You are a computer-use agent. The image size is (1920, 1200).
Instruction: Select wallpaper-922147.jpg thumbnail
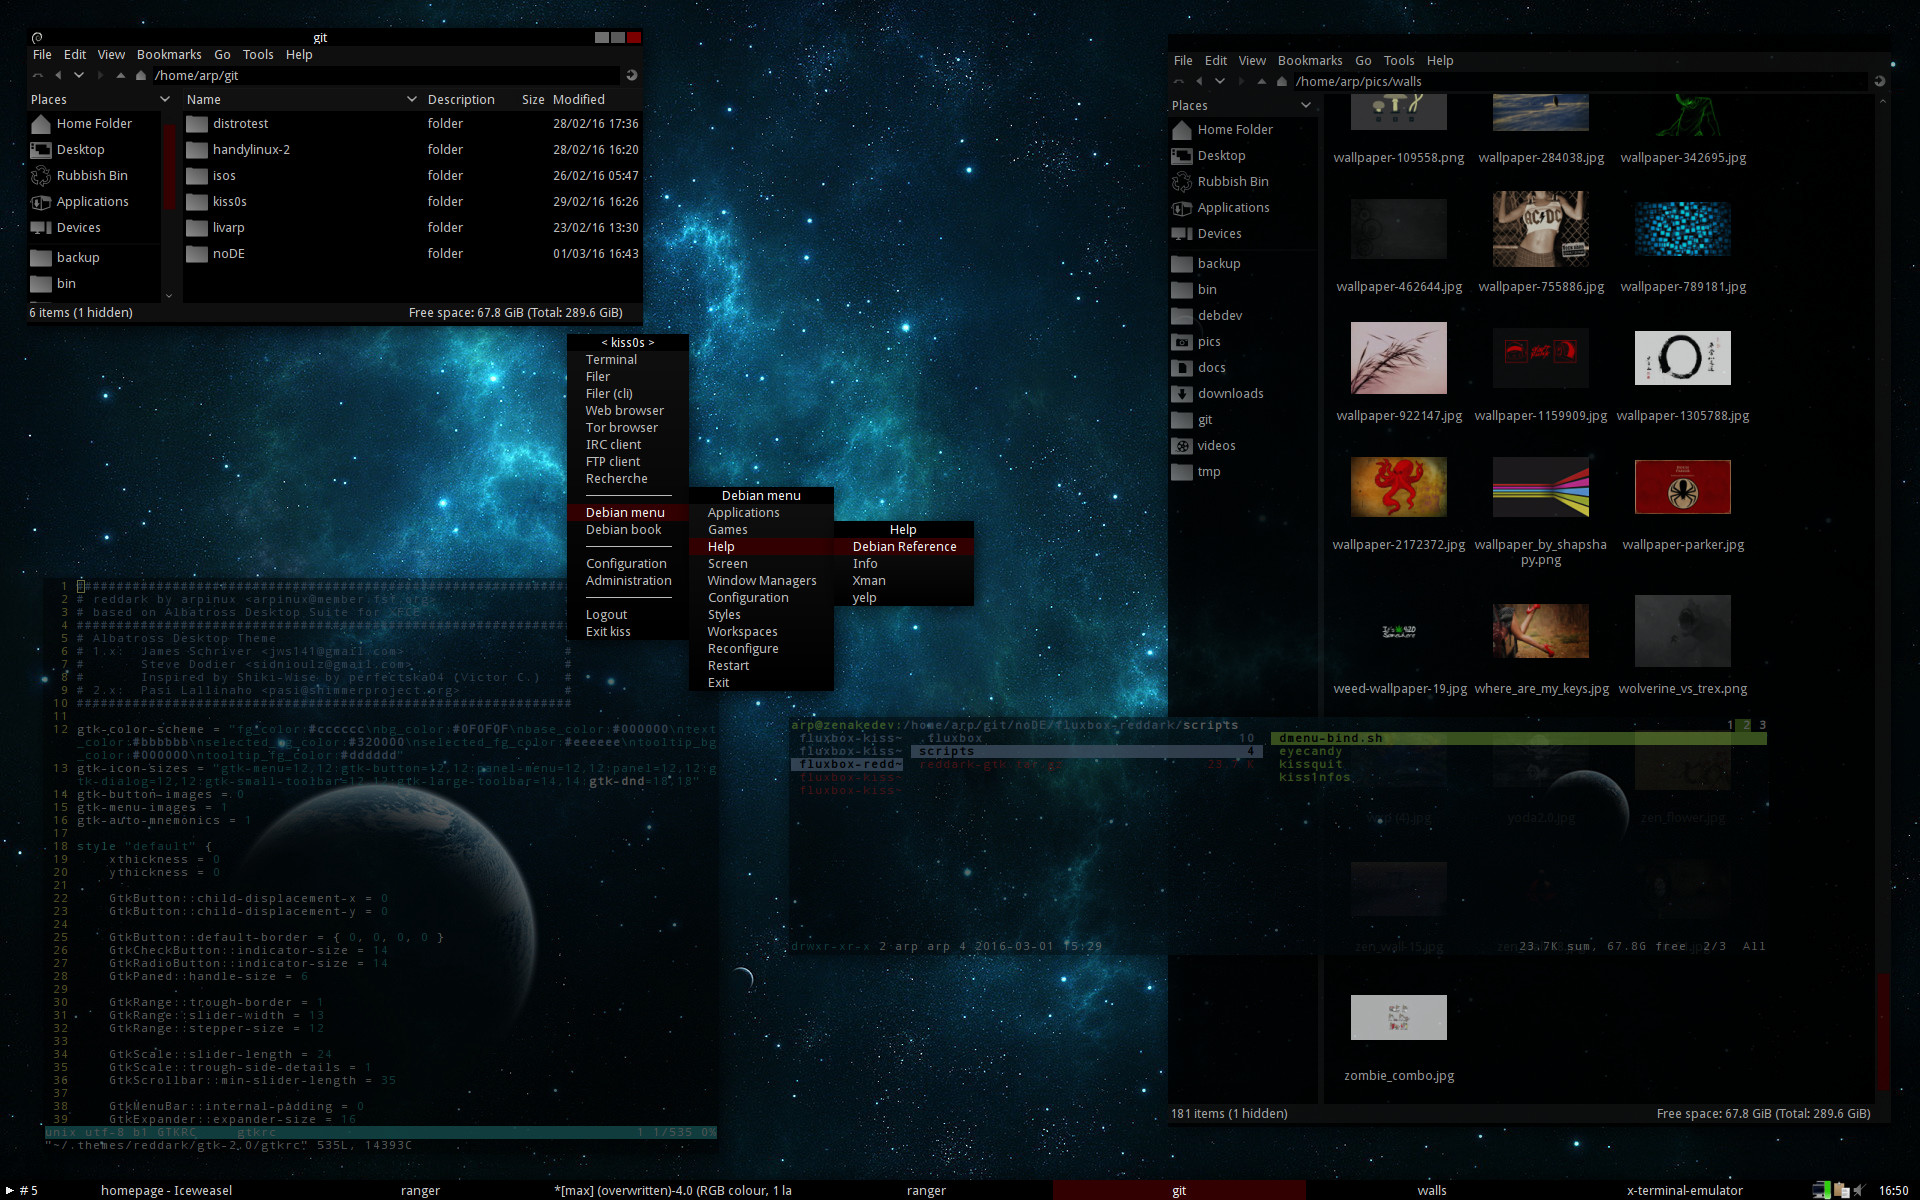coord(1398,358)
